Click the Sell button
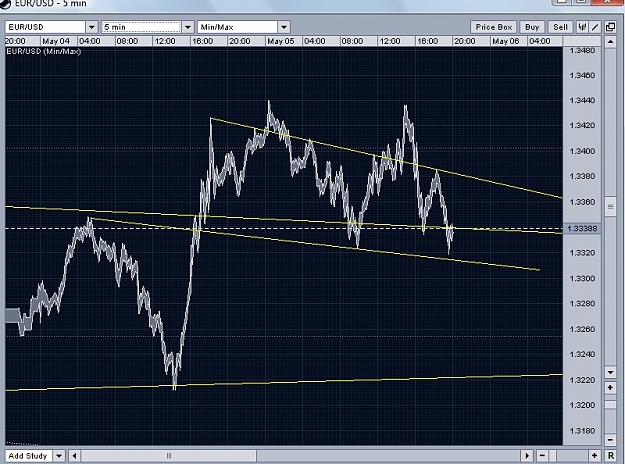 point(560,27)
